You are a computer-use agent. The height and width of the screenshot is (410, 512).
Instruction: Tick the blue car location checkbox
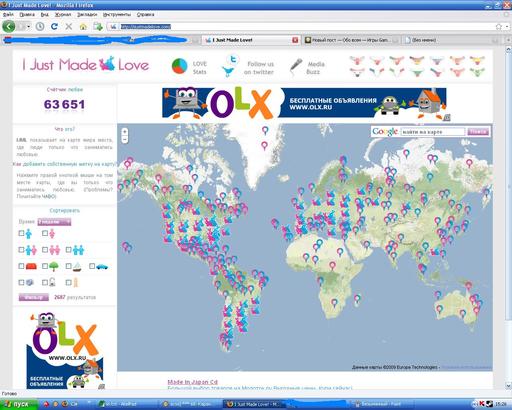click(x=92, y=266)
